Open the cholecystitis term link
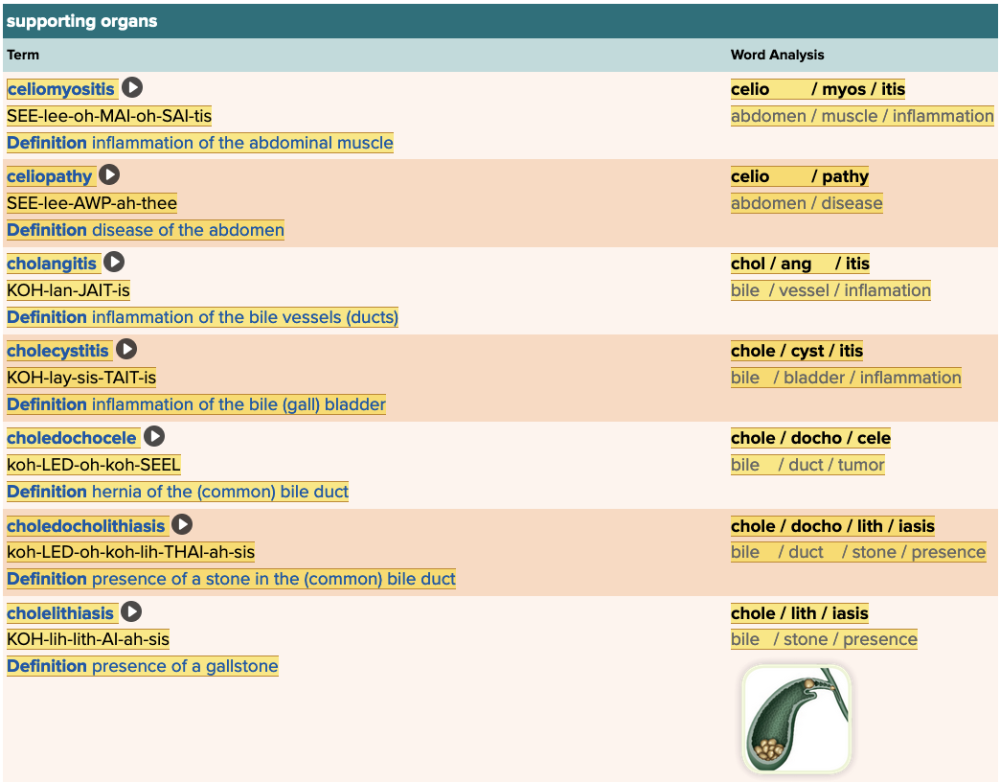The height and width of the screenshot is (782, 1000). pyautogui.click(x=58, y=351)
